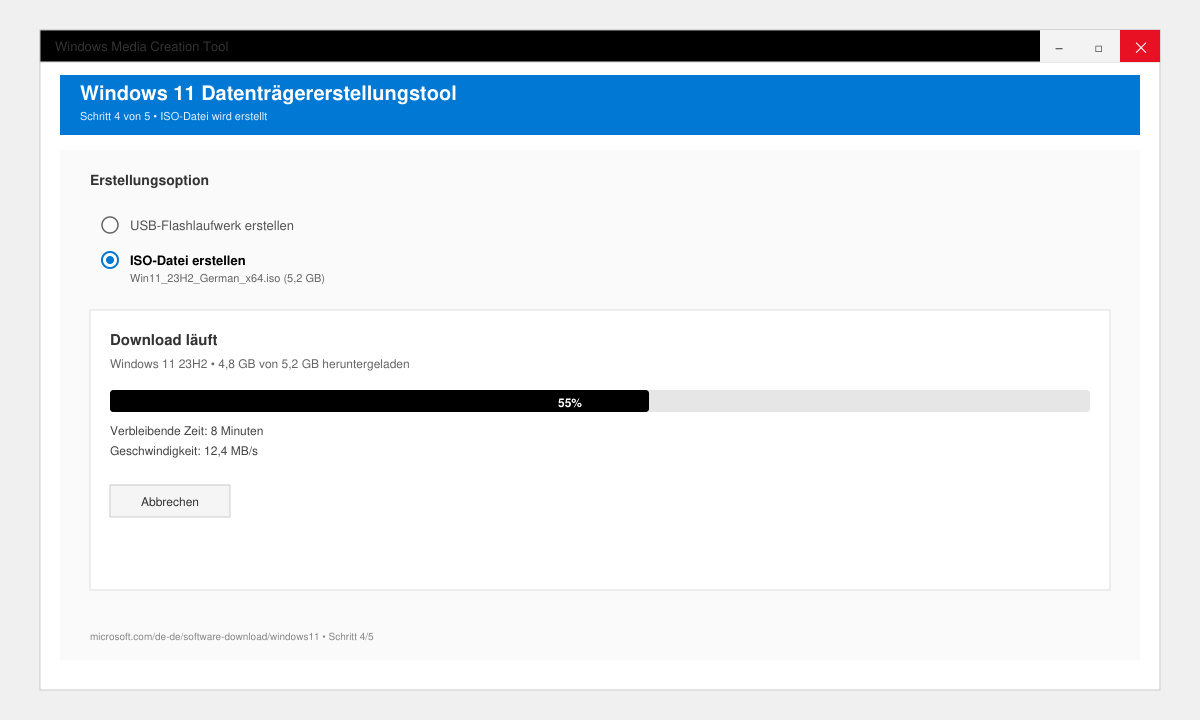Viewport: 1200px width, 720px height.
Task: Maximize the Media Creation Tool window
Action: tap(1099, 47)
